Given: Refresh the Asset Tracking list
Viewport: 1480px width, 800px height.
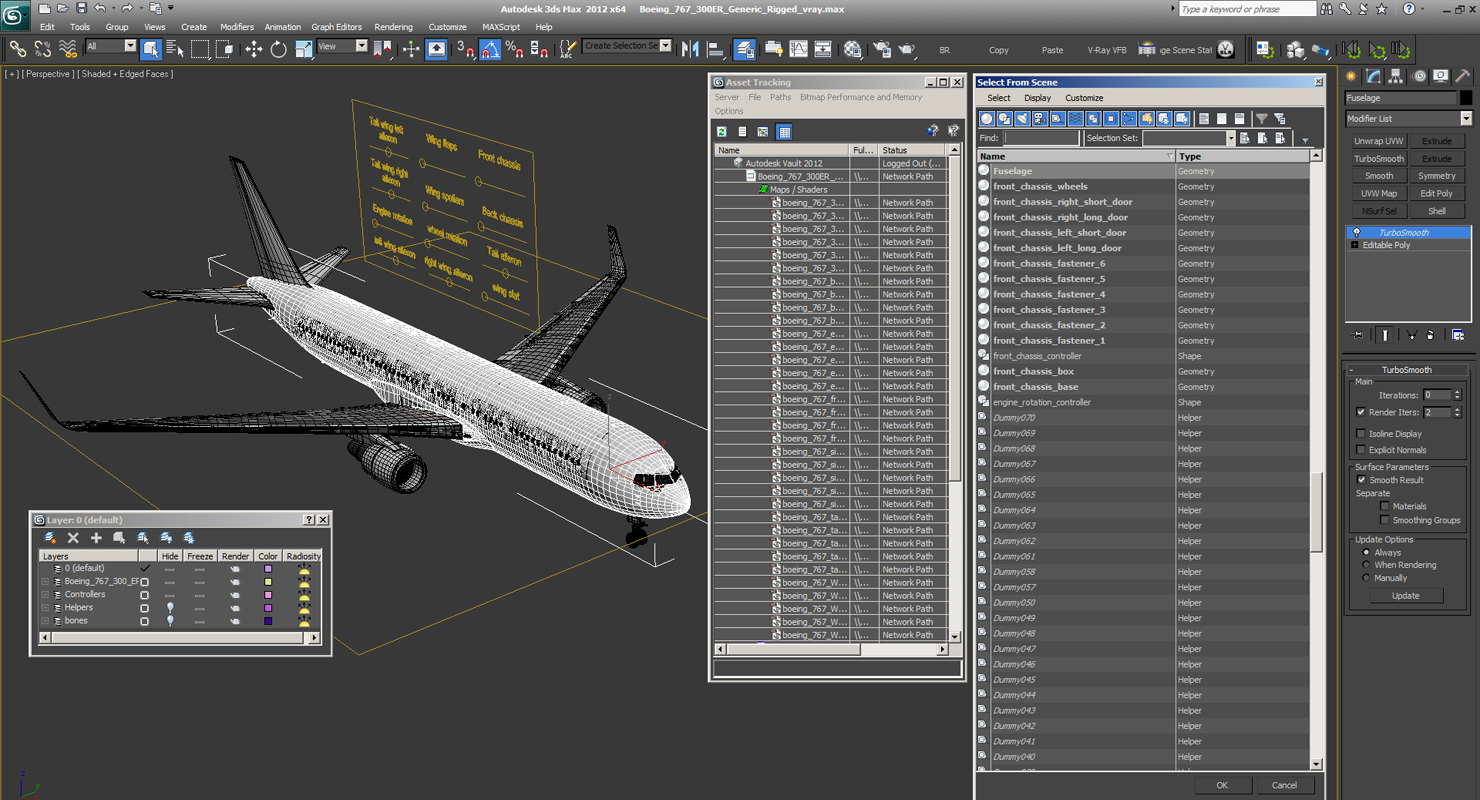Looking at the screenshot, I should [721, 131].
